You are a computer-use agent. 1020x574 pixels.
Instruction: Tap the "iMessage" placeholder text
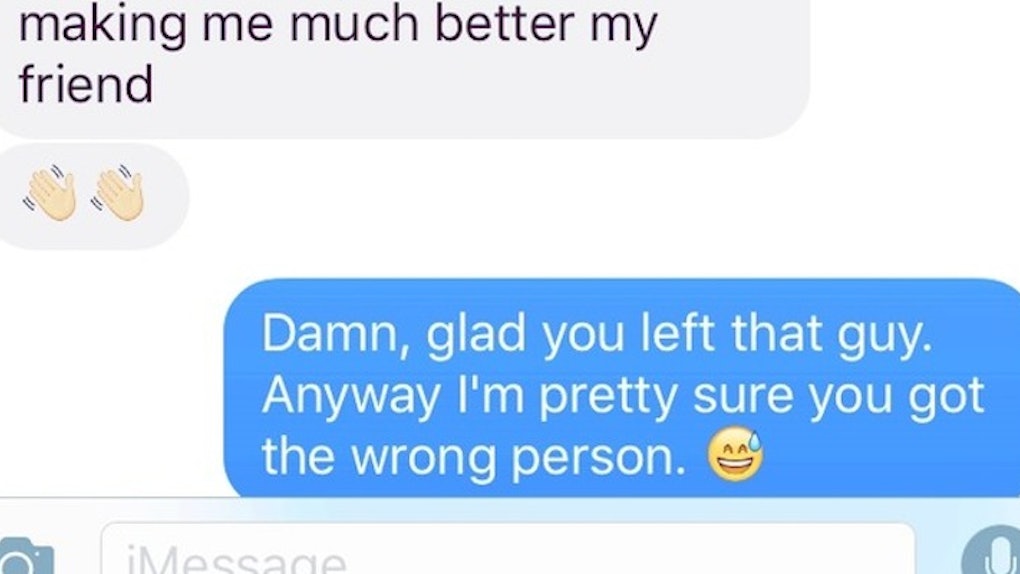point(237,560)
